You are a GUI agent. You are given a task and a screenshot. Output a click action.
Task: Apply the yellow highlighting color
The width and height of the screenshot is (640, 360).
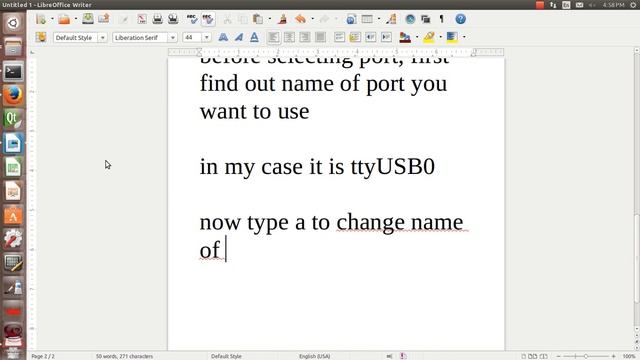pos(429,38)
